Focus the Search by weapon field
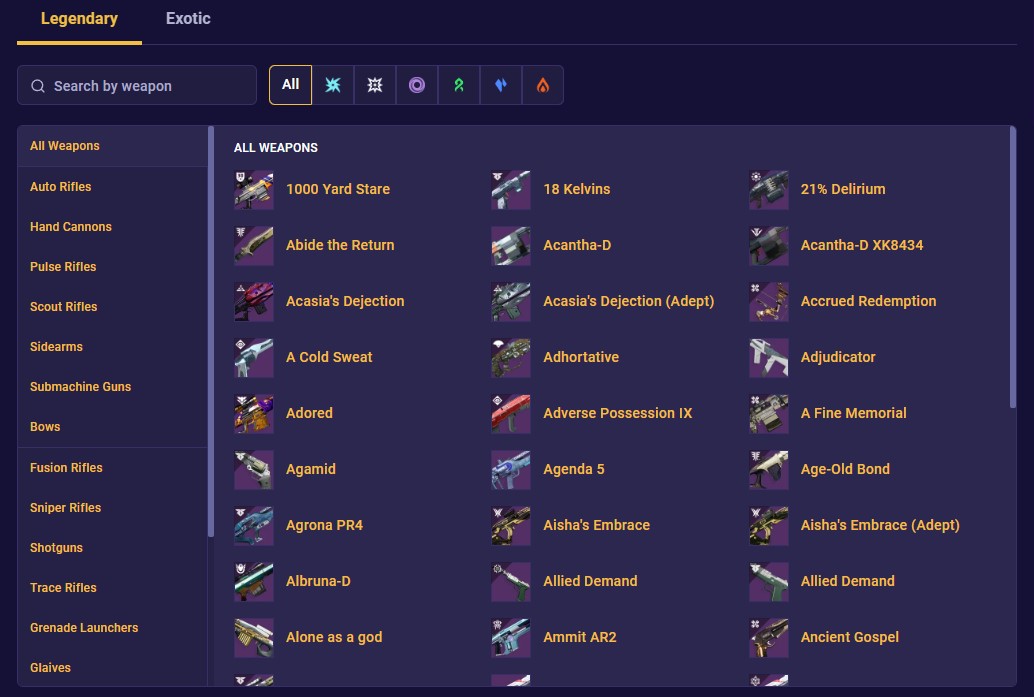This screenshot has width=1034, height=697. [x=137, y=85]
